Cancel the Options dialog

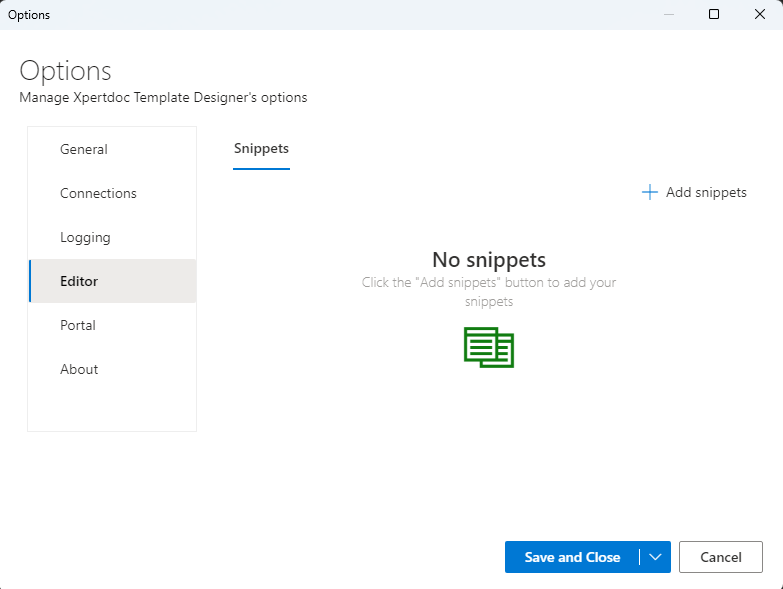[x=720, y=557]
